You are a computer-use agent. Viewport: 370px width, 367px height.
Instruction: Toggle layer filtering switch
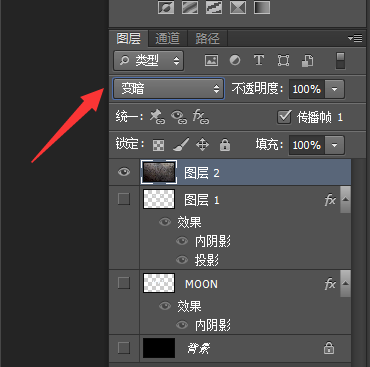pos(340,61)
